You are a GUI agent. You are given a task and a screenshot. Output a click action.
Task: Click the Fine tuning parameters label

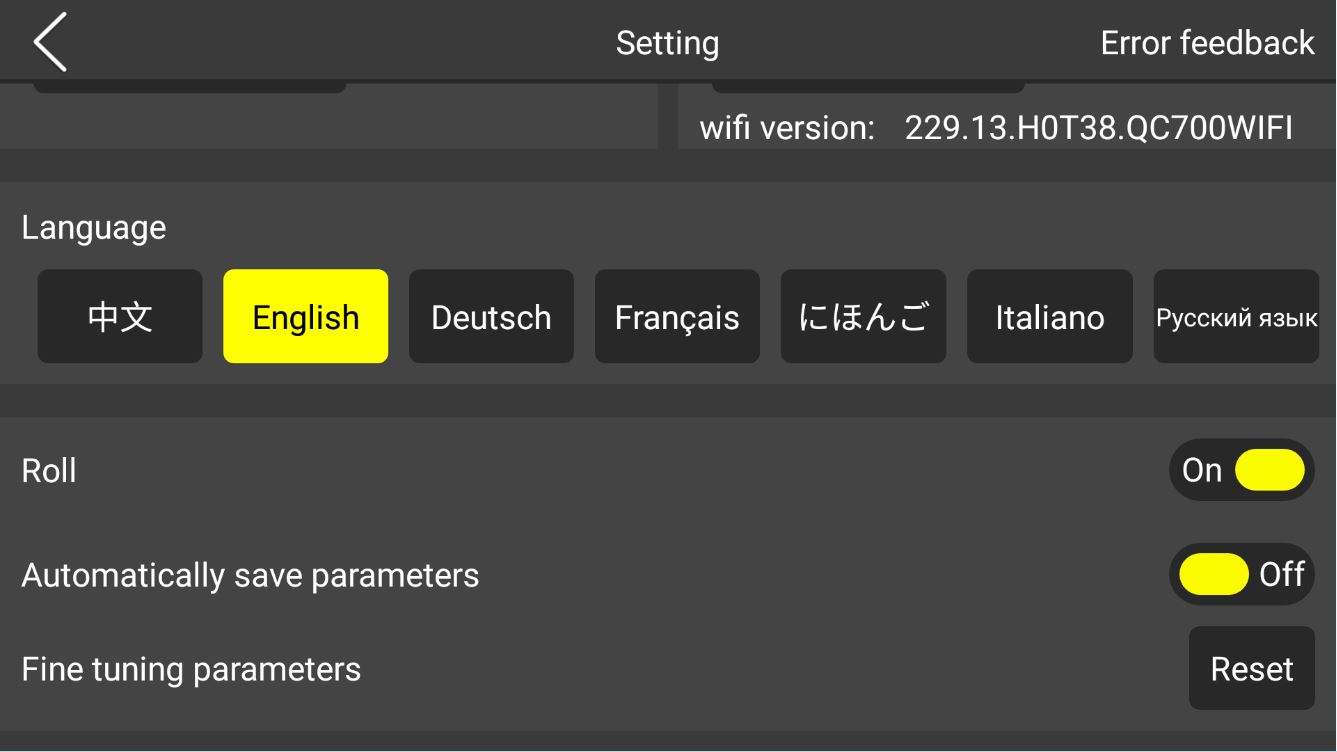click(191, 669)
